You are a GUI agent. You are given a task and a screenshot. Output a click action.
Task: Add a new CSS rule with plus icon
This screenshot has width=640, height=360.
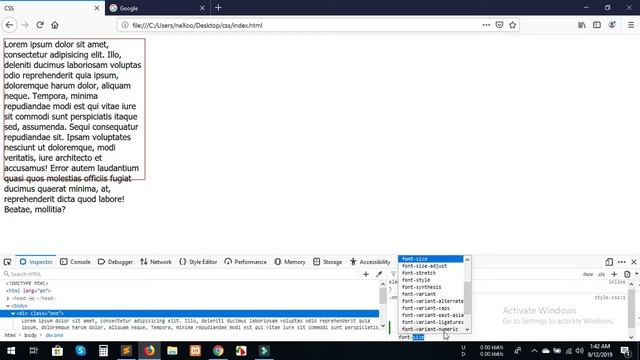[x=614, y=274]
